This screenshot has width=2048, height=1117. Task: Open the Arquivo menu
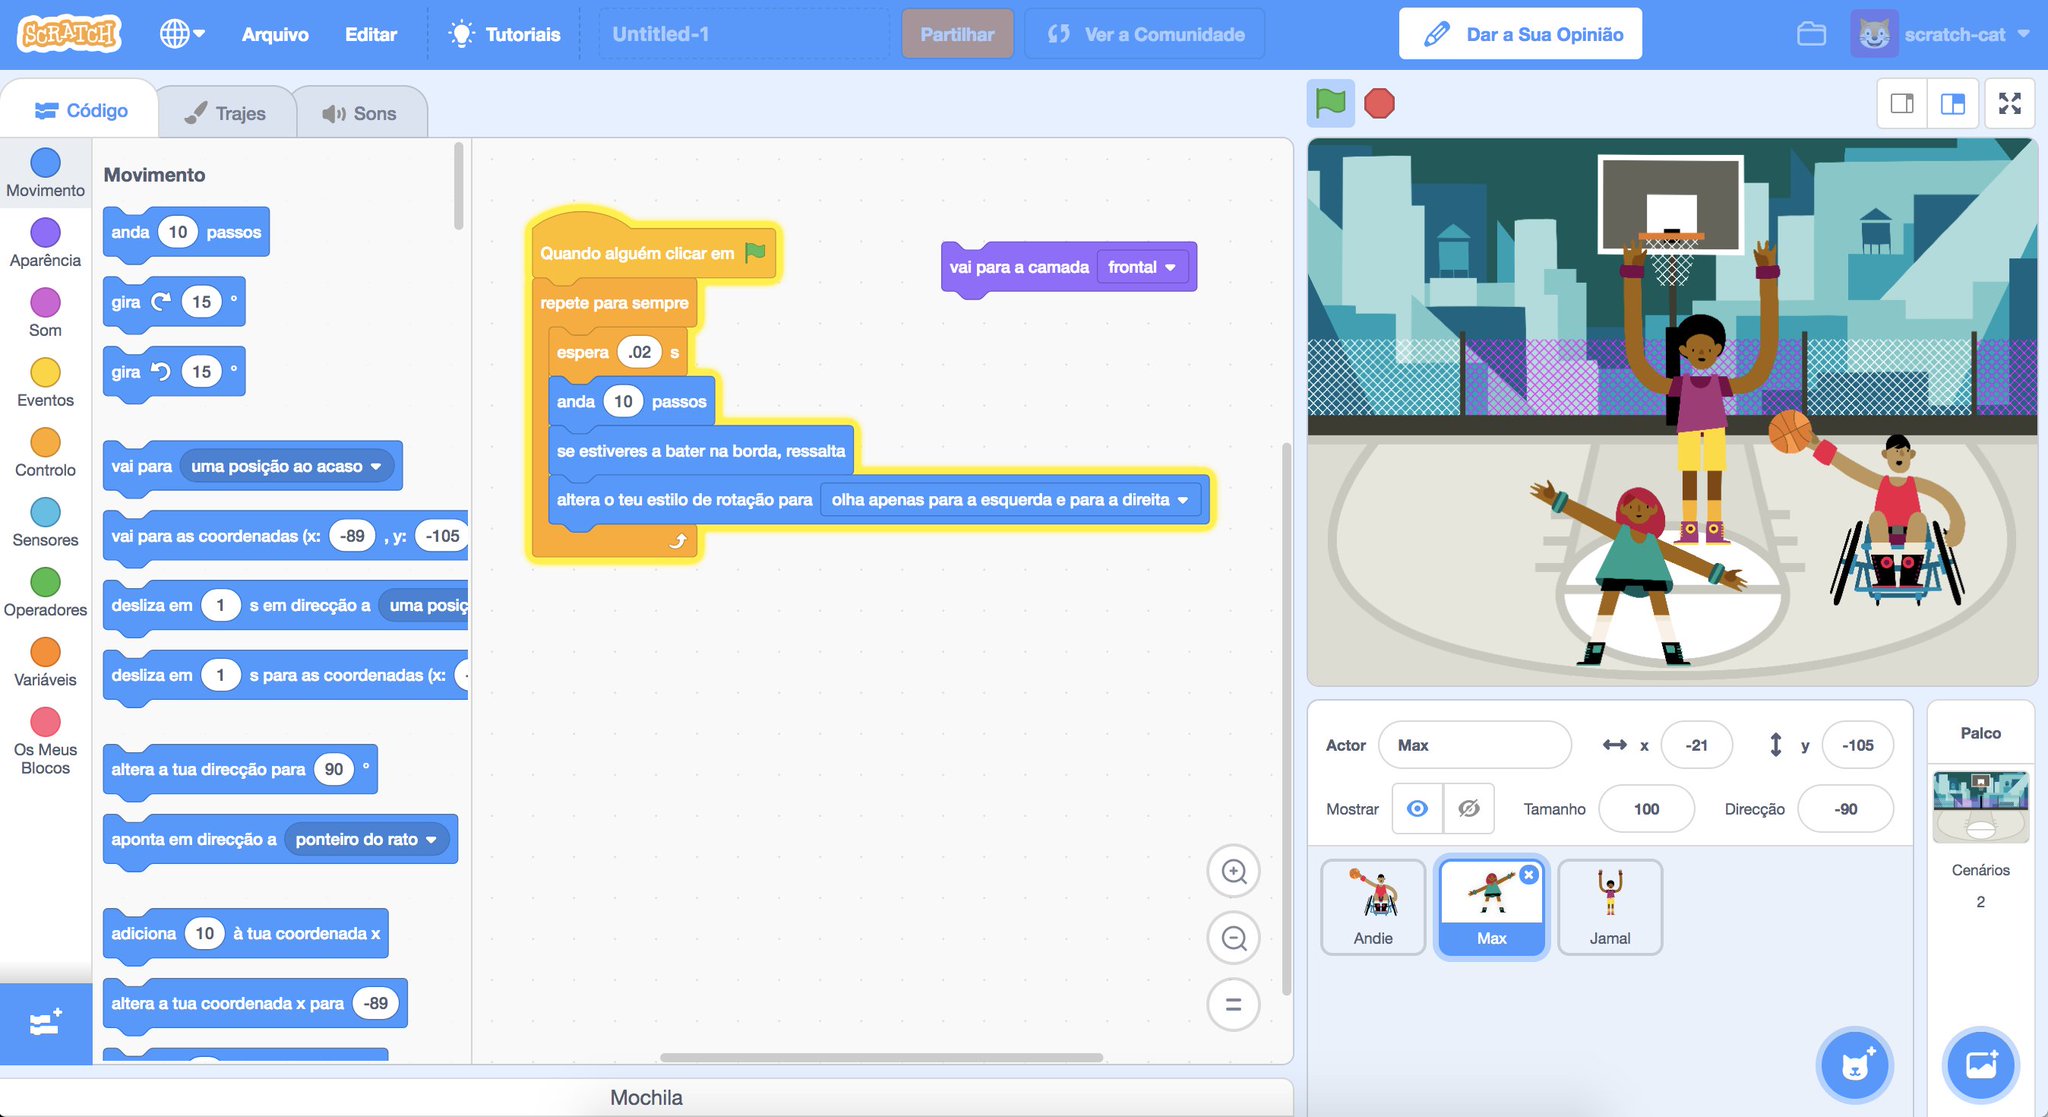coord(275,34)
